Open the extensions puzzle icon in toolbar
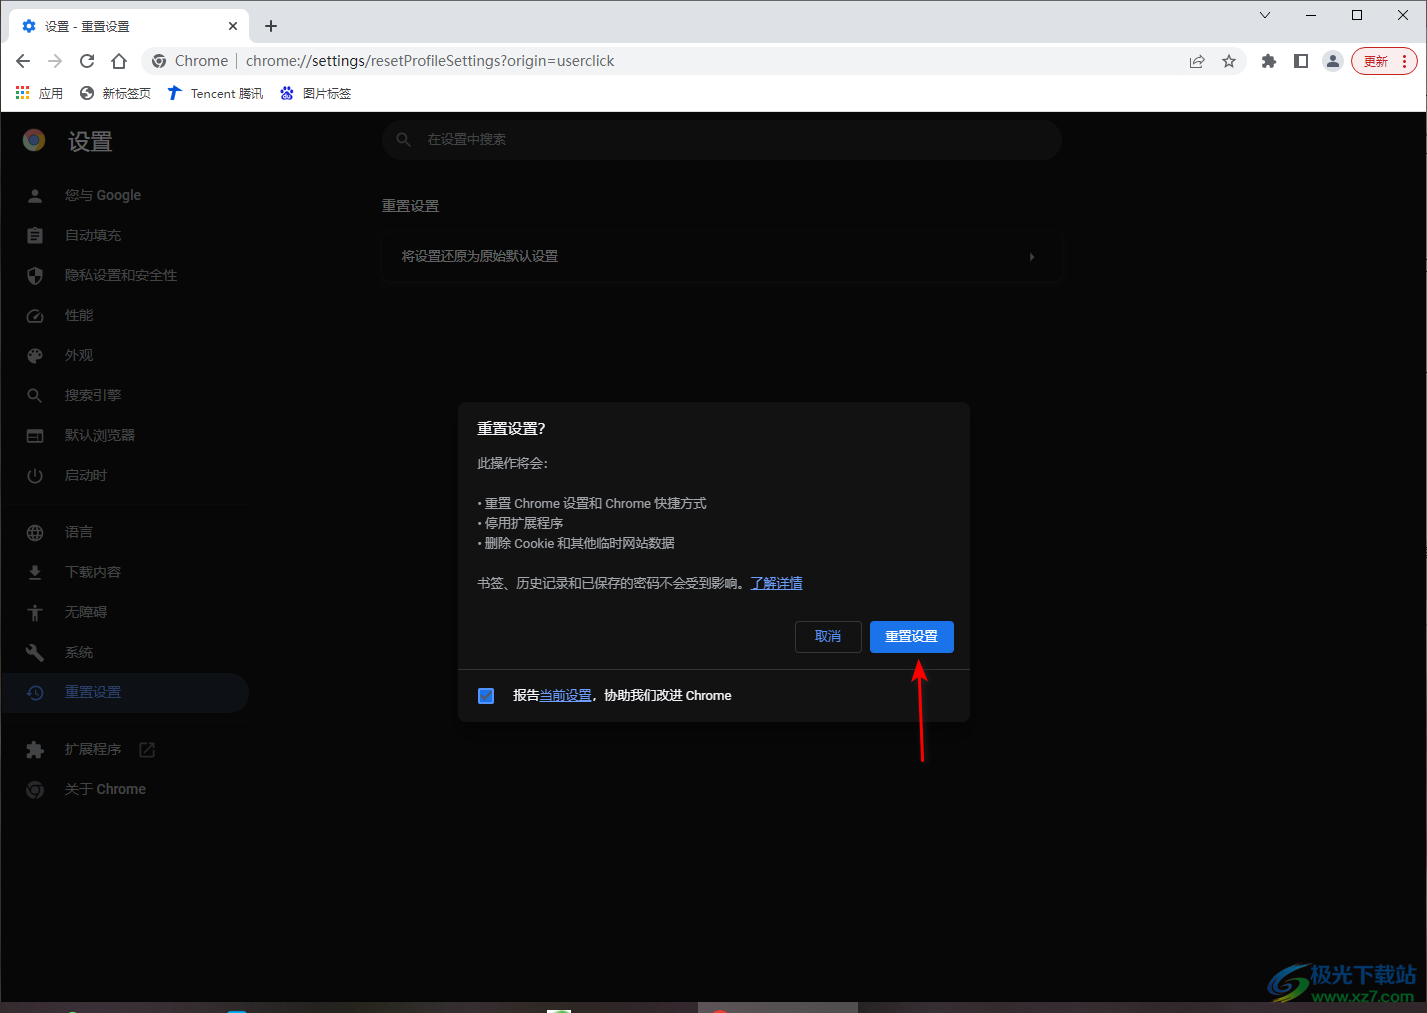This screenshot has width=1427, height=1013. click(1269, 61)
